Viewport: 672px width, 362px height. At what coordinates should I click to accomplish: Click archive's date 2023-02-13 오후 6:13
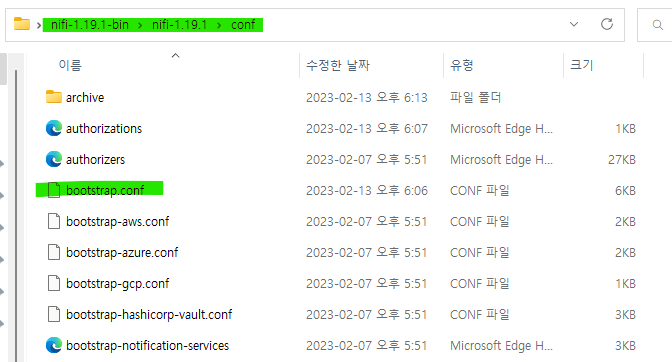click(367, 98)
